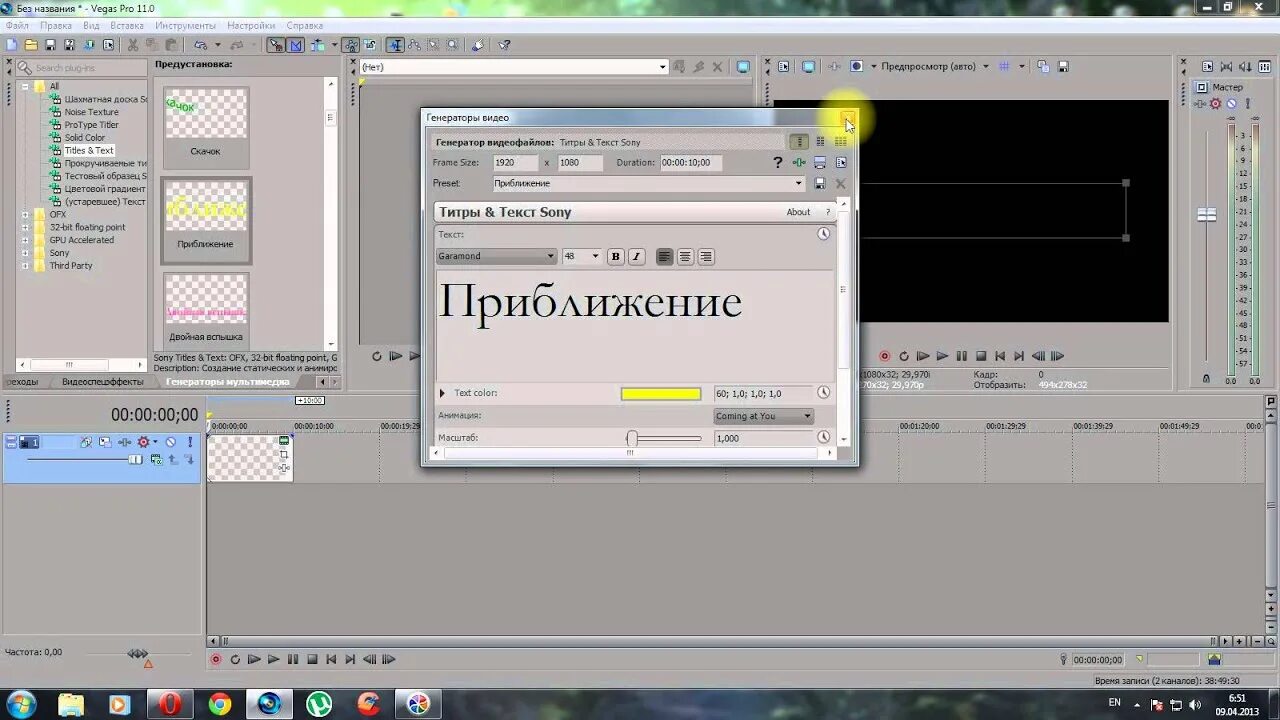Click the timeline Stop button
Viewport: 1280px width, 720px height.
click(x=312, y=659)
